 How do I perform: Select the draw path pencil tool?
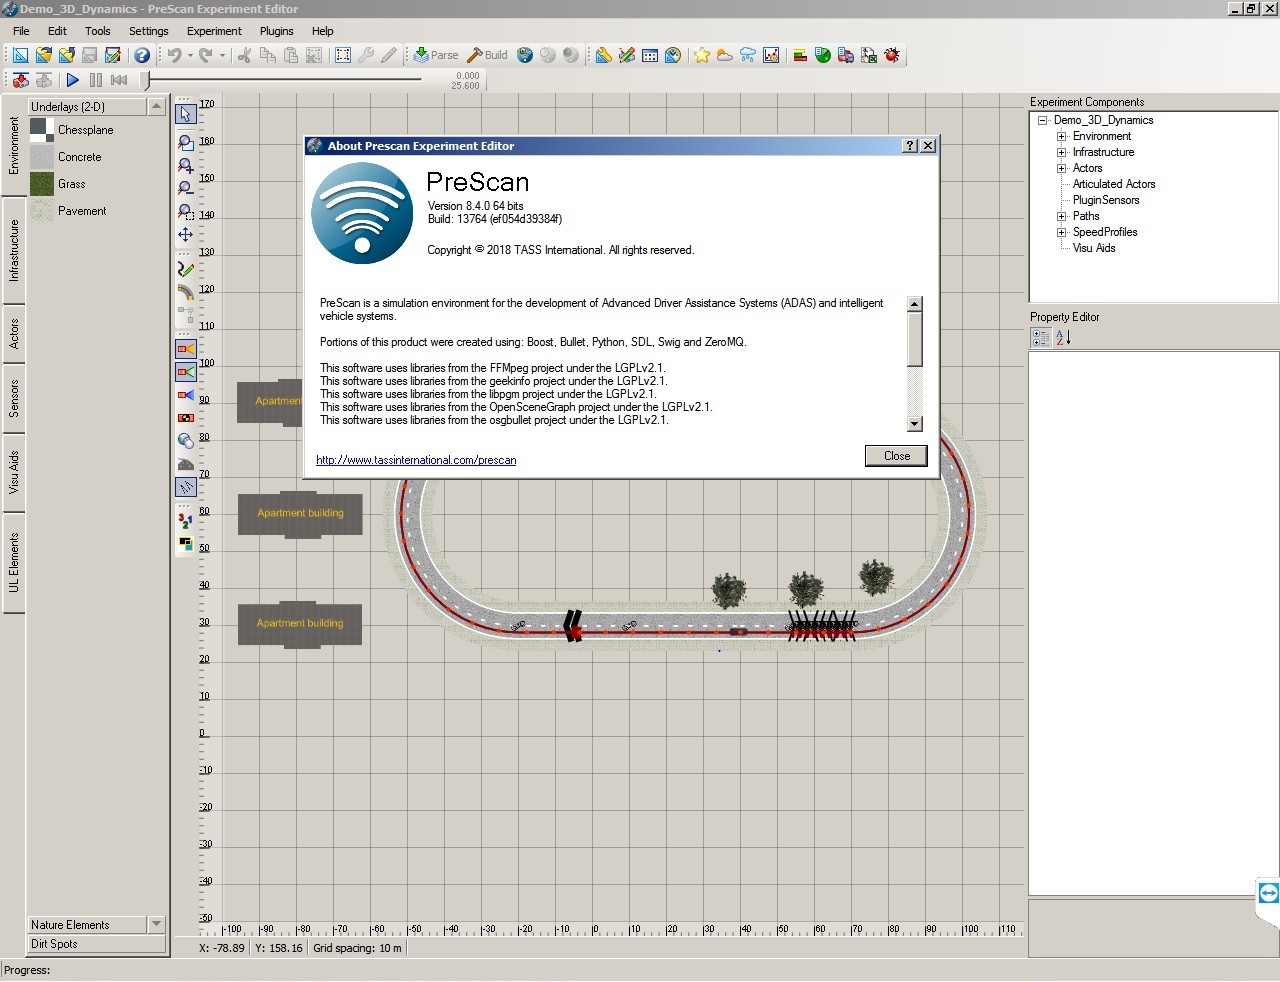coord(186,269)
